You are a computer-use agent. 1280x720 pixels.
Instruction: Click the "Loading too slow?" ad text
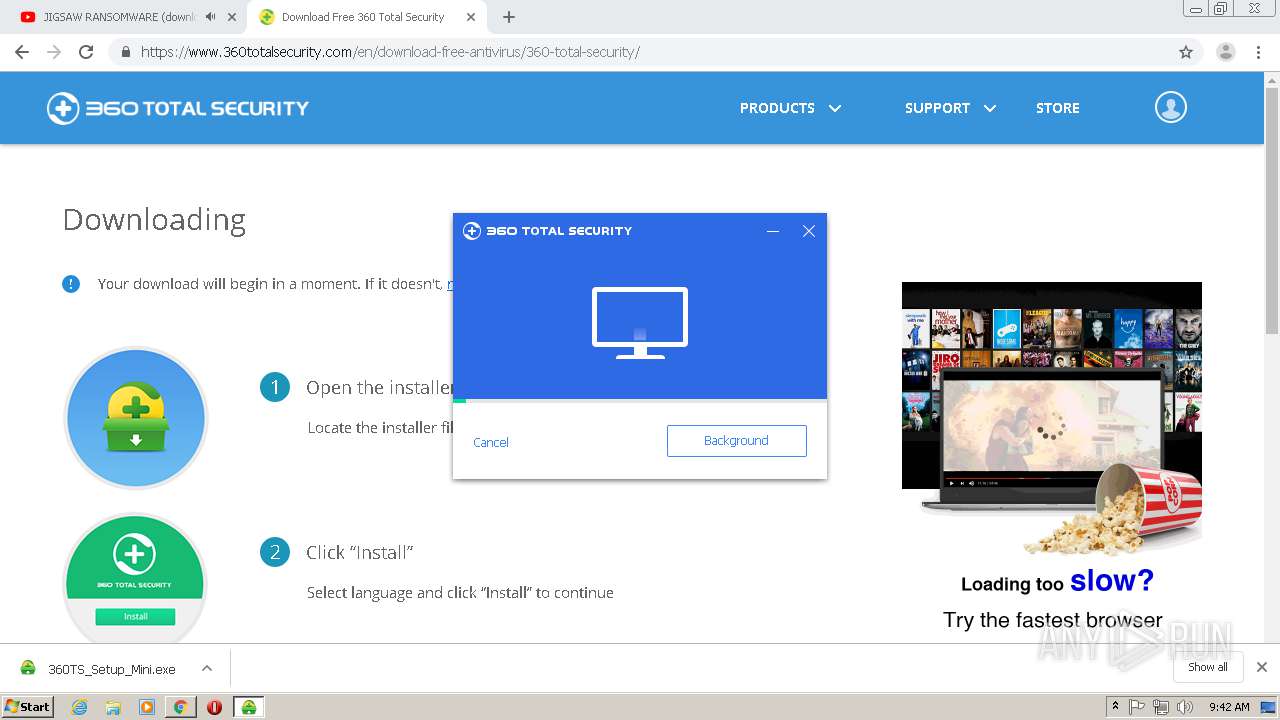pos(1057,581)
